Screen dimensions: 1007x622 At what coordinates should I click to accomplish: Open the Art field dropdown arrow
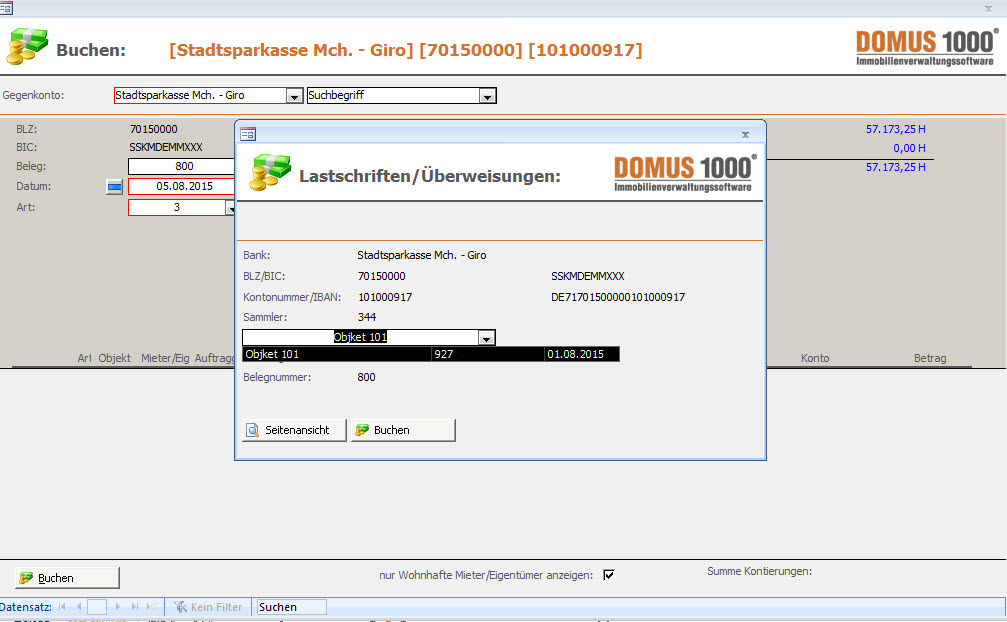tap(231, 208)
